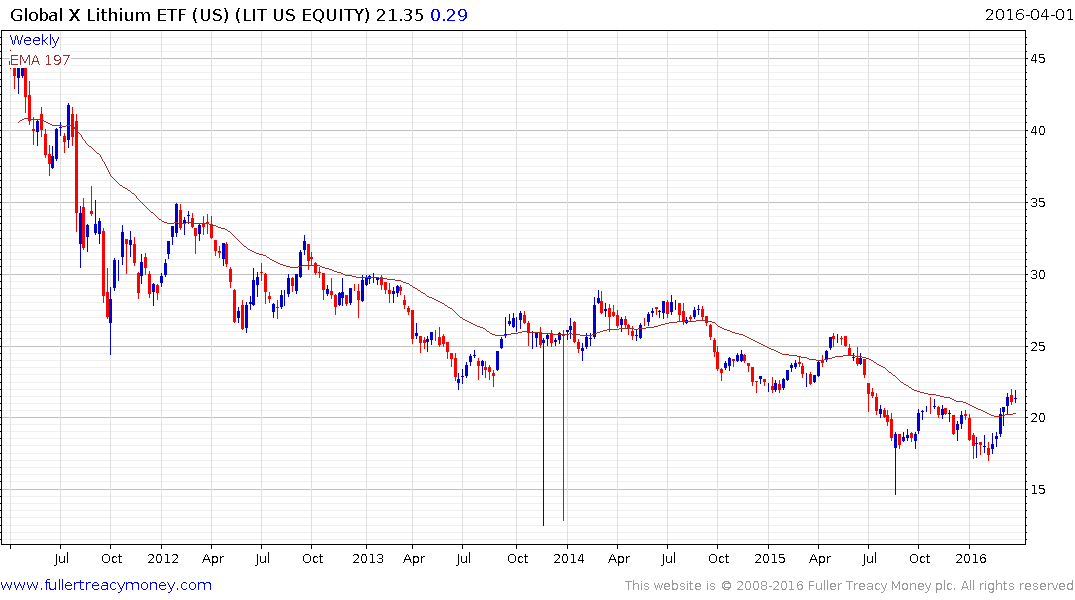Select the last price value 21.35

click(x=400, y=15)
